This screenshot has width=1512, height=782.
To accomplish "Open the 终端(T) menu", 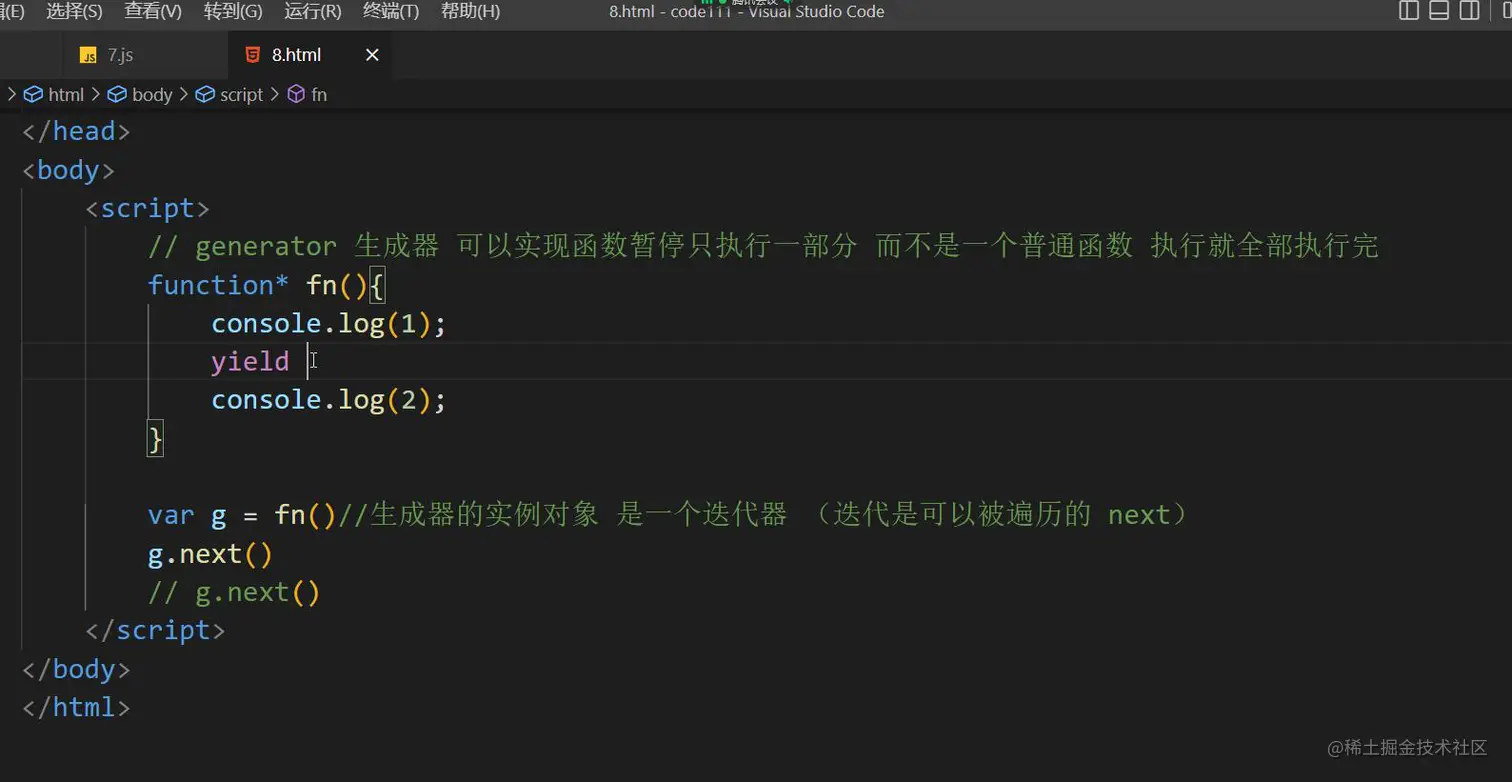I will (x=391, y=11).
